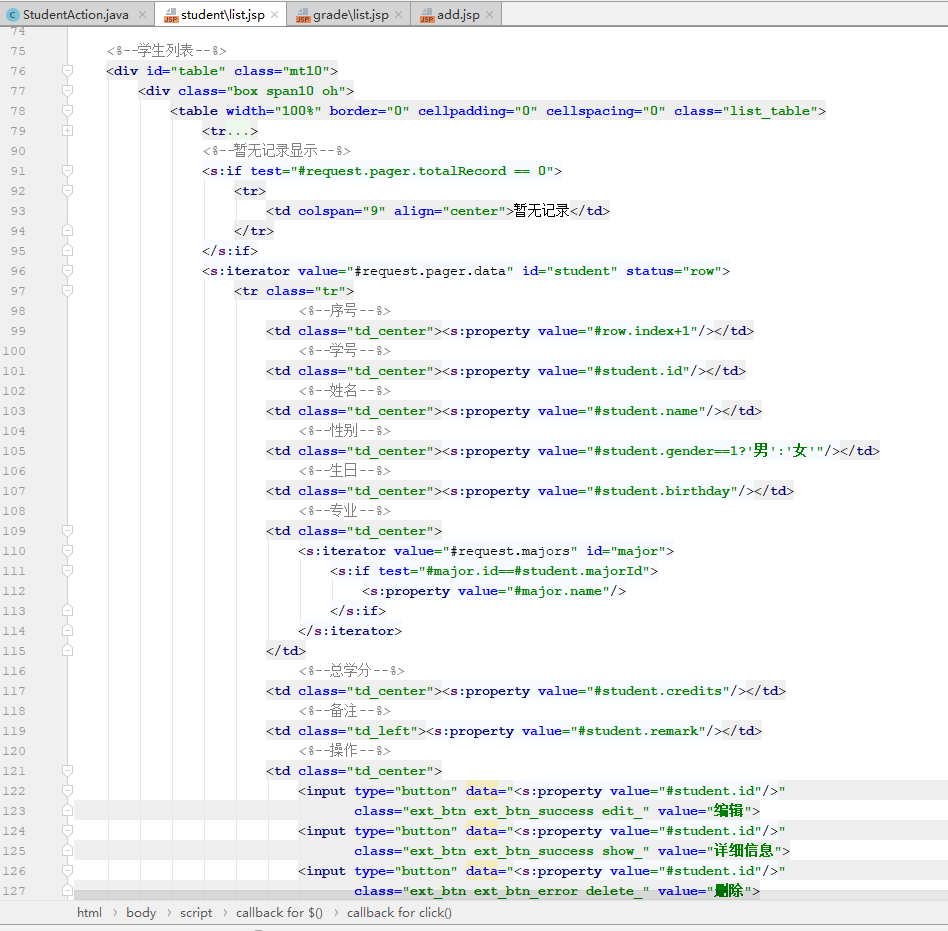Select the 'callback for click()' breadcrumb
The width and height of the screenshot is (948, 931).
click(x=399, y=912)
